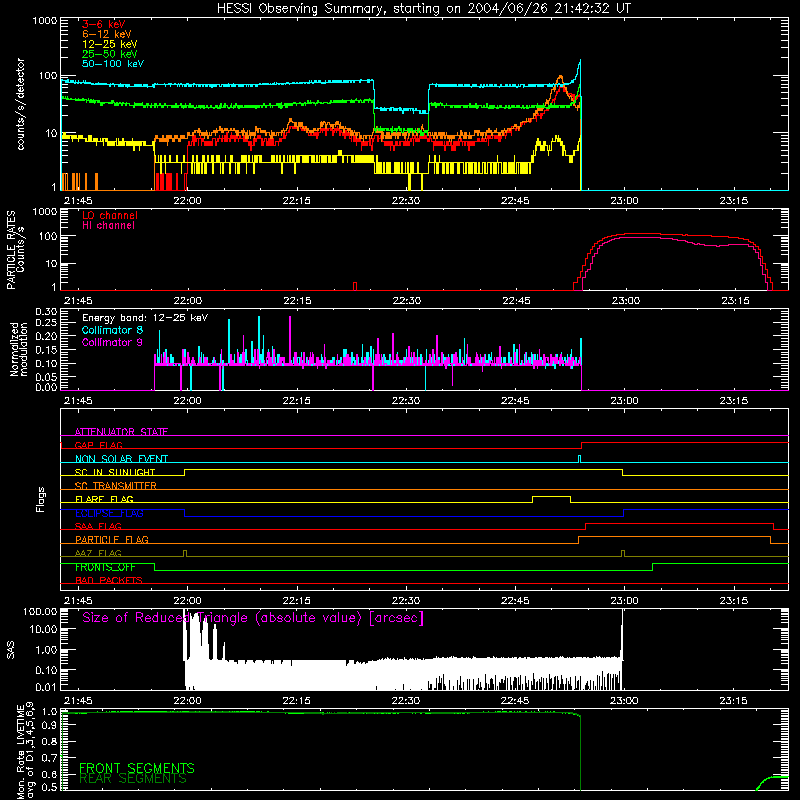Click the LO channel legend label
This screenshot has width=800, height=800.
tap(110, 215)
